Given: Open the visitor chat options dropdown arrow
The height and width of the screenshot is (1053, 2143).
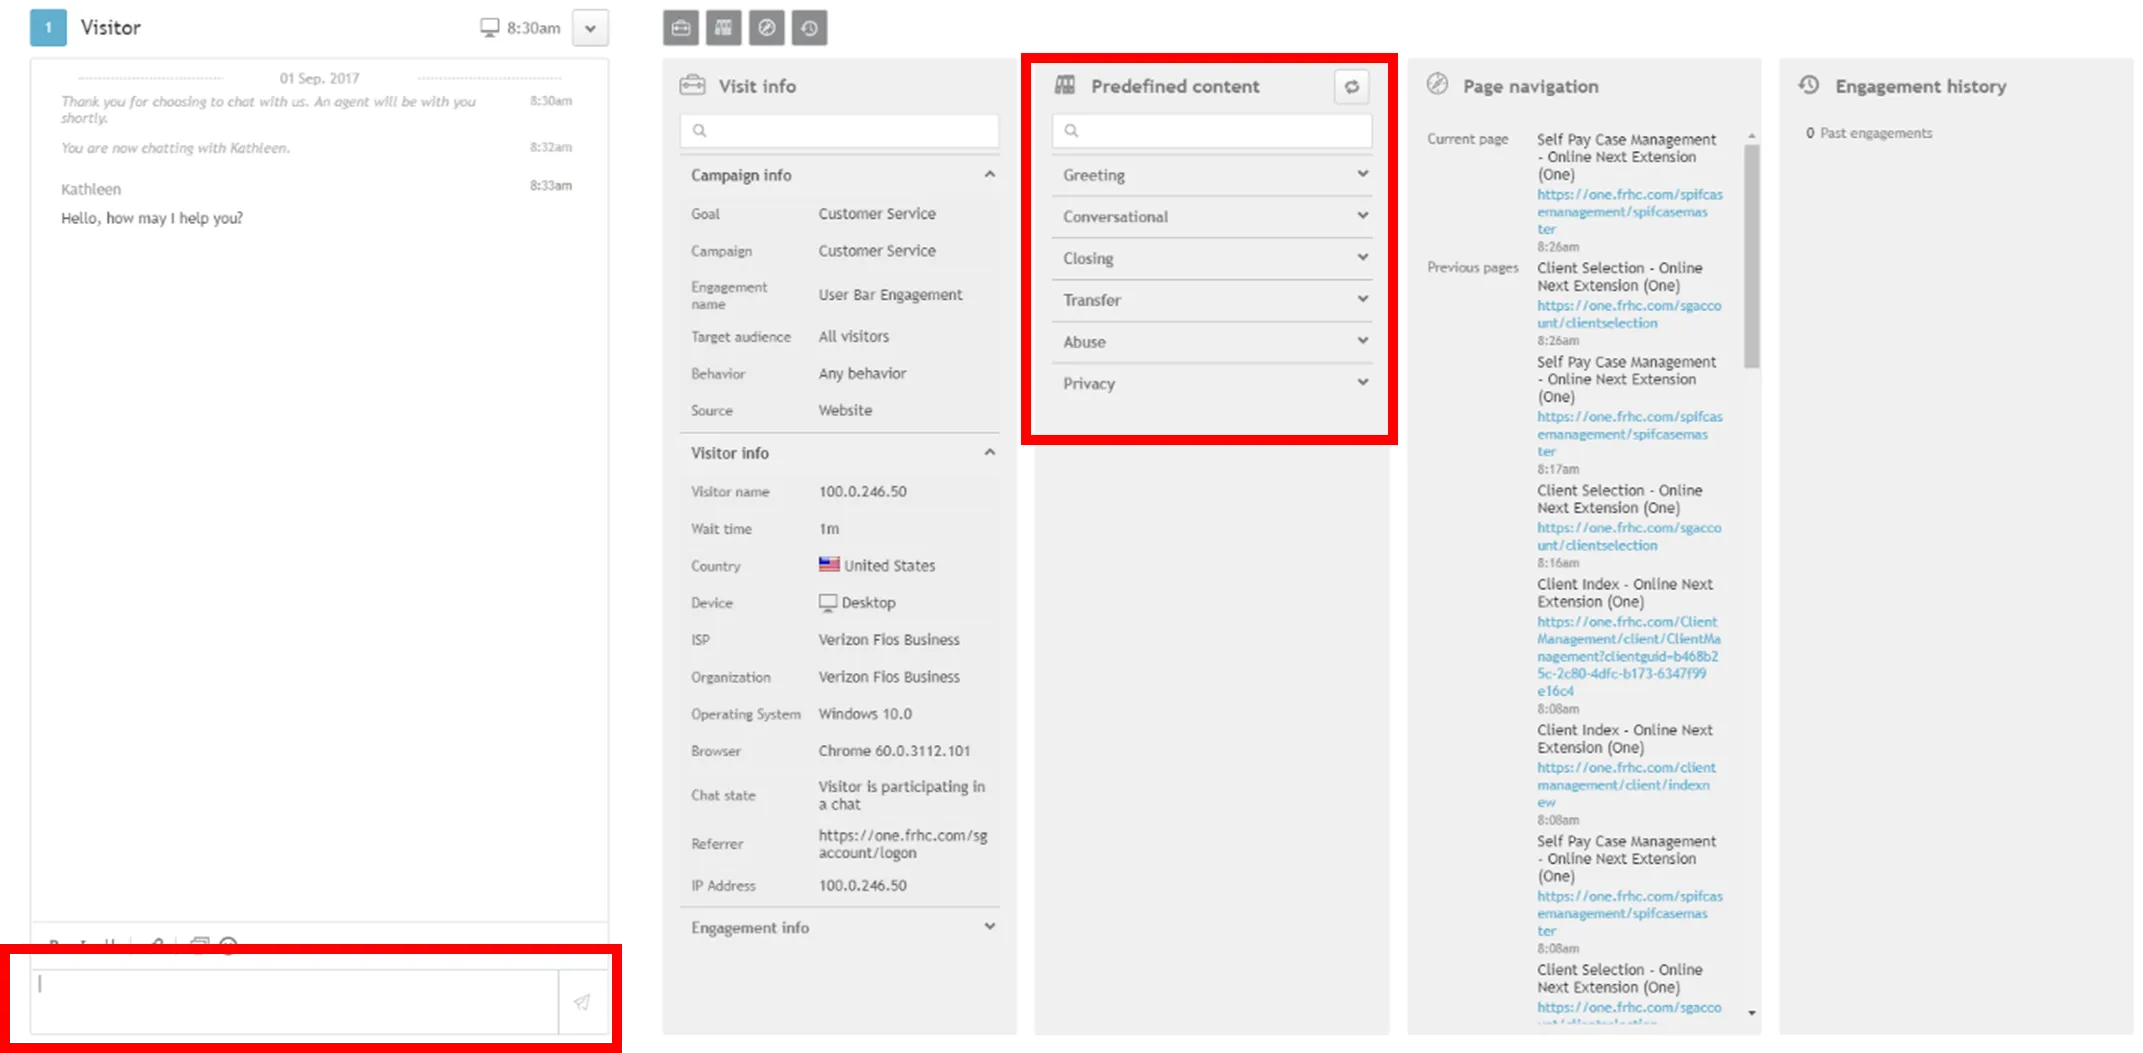Looking at the screenshot, I should (x=591, y=28).
